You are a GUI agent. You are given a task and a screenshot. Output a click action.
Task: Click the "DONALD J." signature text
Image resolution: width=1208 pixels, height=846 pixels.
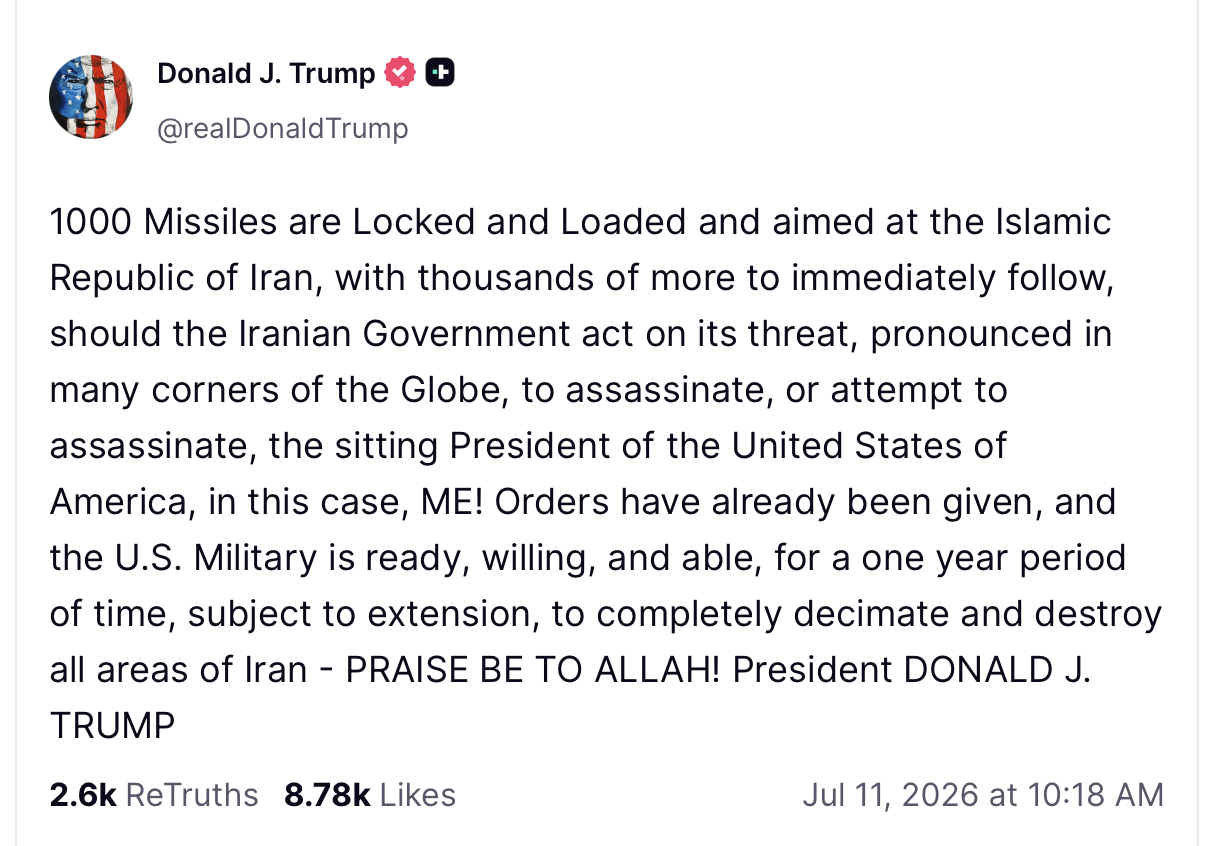tap(998, 668)
